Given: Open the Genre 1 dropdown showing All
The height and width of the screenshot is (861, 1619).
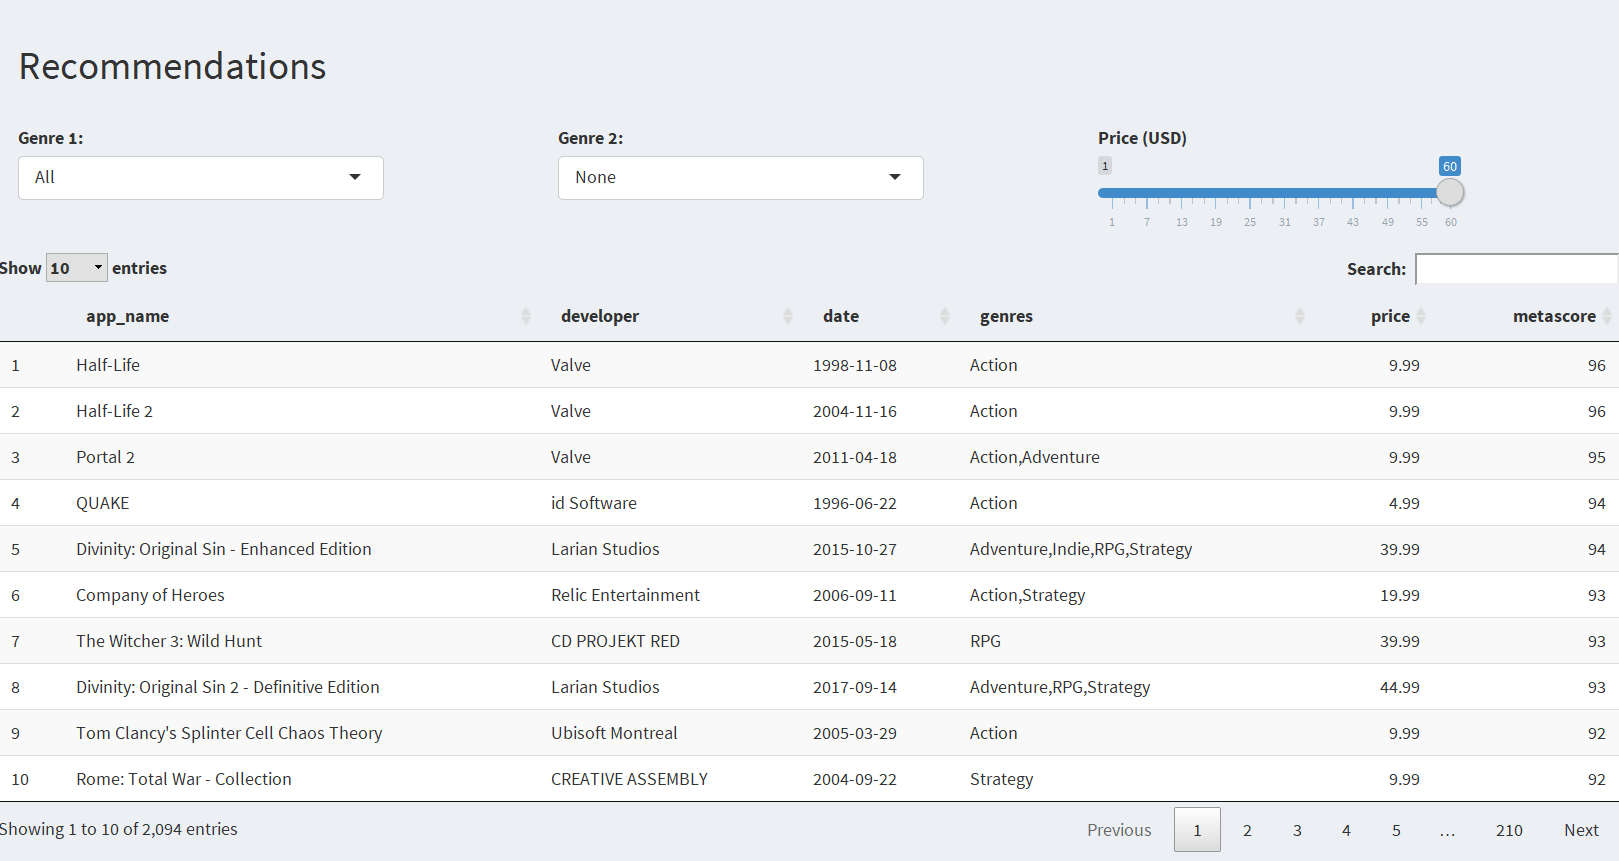Looking at the screenshot, I should [x=200, y=178].
